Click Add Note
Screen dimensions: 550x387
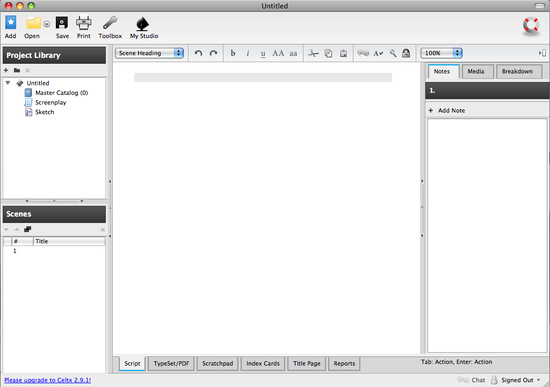pos(447,110)
